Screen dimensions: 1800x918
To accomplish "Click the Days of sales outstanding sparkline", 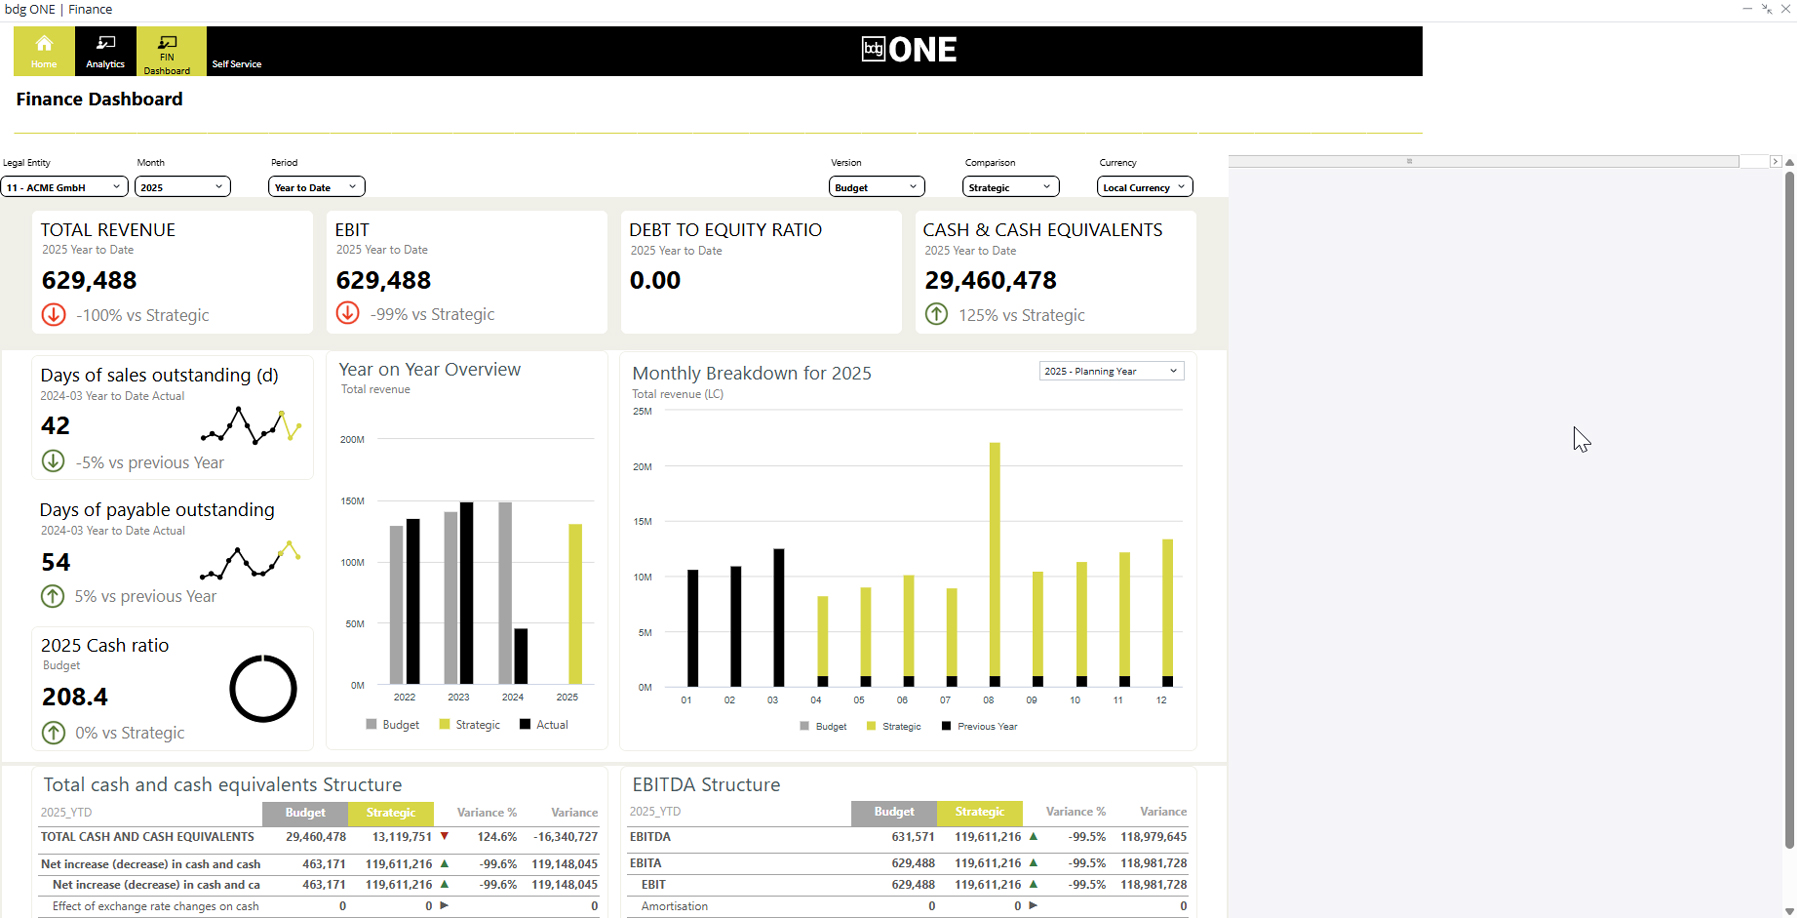I will 251,426.
